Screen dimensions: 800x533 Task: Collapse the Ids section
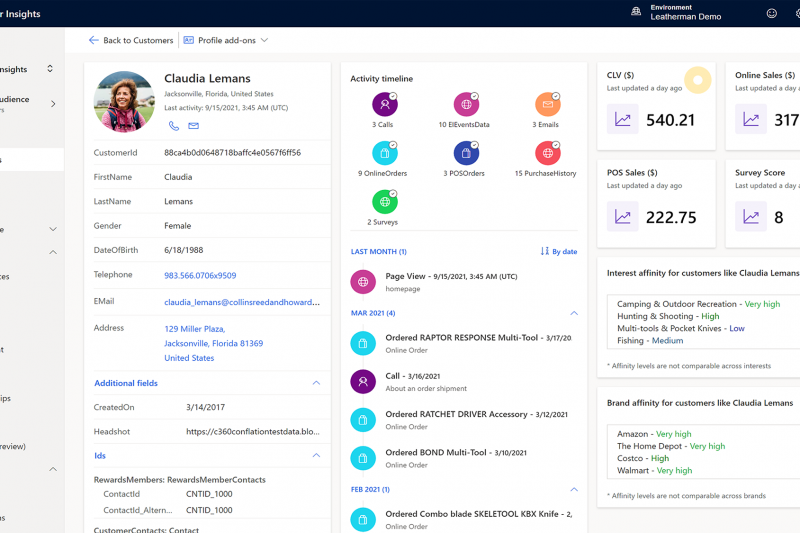316,455
